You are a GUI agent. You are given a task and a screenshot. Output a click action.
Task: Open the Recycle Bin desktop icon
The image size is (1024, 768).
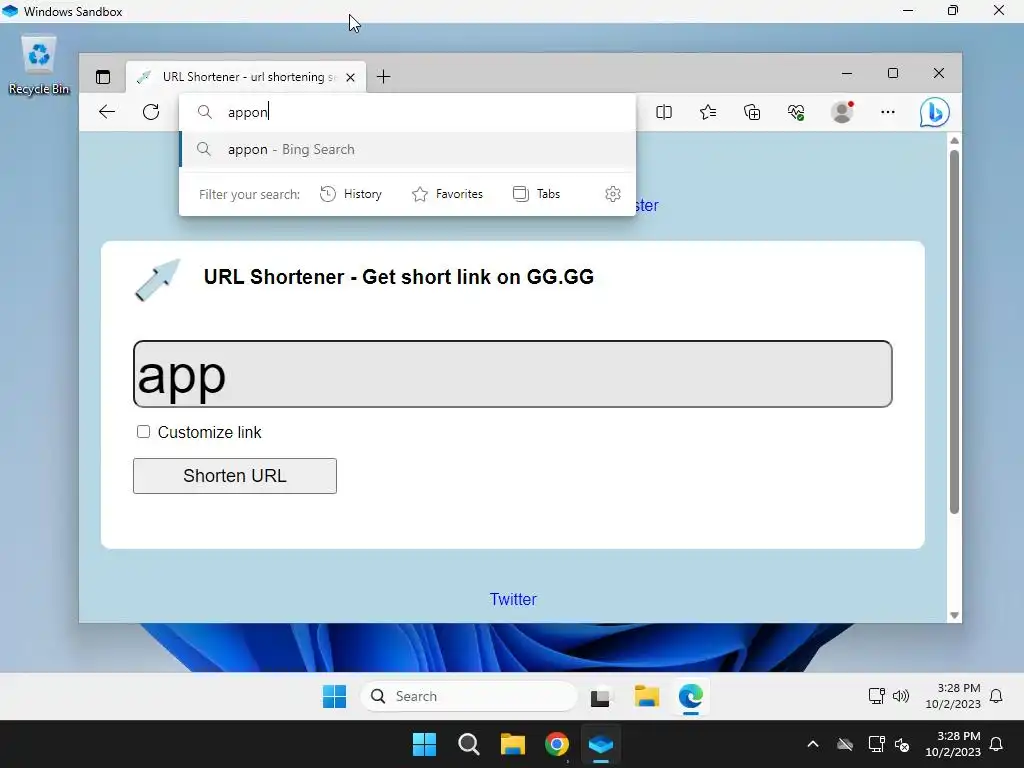coord(39,65)
